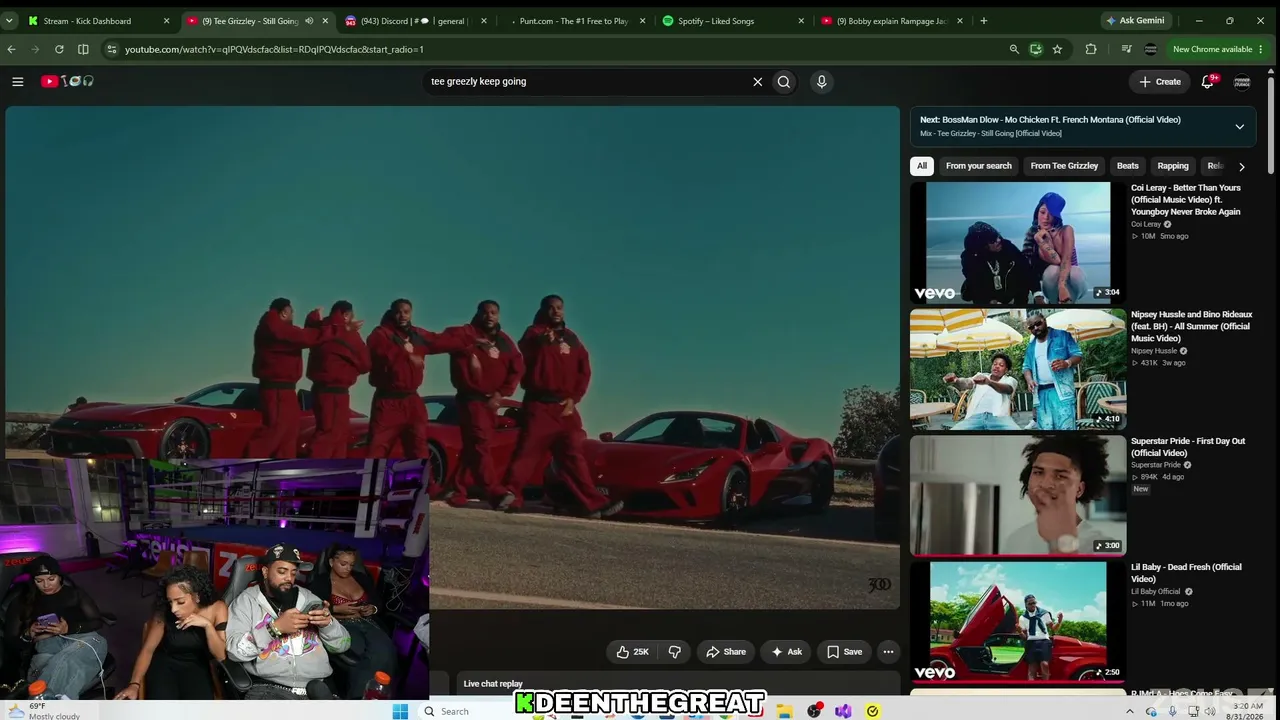Open a new browser tab
The image size is (1280, 720).
(984, 21)
